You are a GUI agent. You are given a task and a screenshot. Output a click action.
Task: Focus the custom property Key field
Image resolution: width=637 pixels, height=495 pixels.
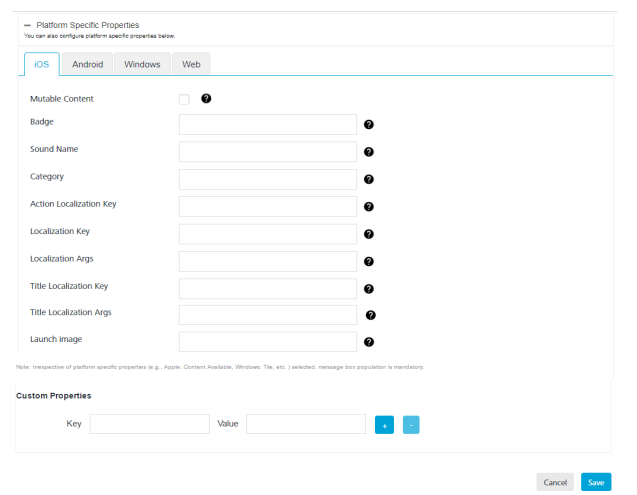click(150, 424)
